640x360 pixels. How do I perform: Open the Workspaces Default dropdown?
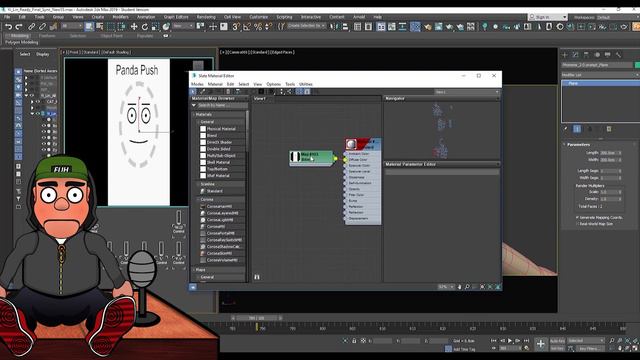(x=617, y=17)
